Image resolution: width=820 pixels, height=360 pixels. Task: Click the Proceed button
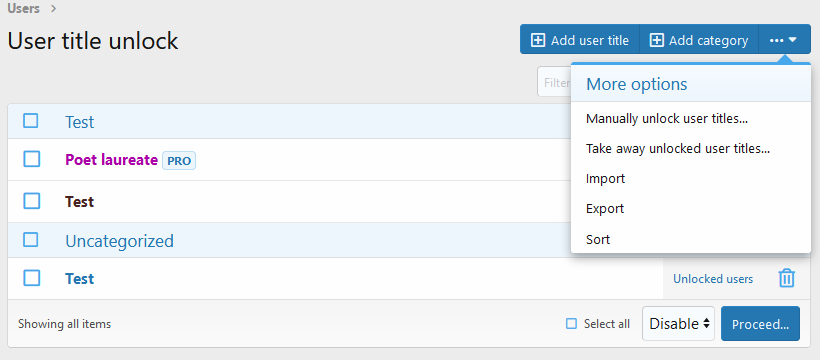click(x=760, y=324)
